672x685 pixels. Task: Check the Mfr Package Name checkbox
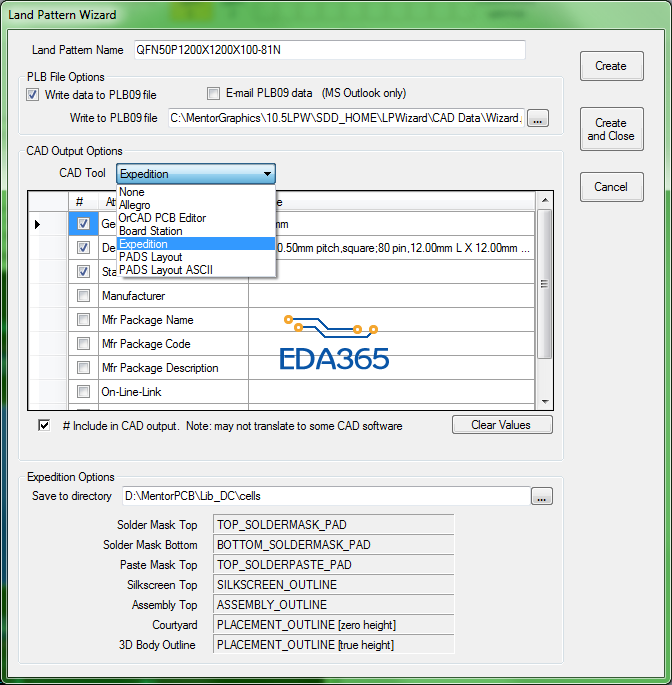[83, 320]
